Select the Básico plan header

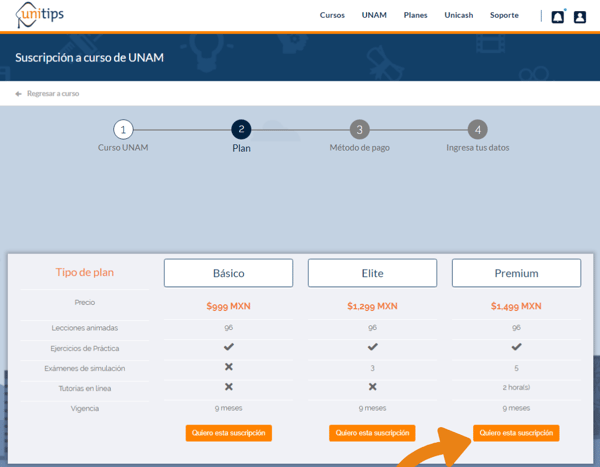coord(228,273)
